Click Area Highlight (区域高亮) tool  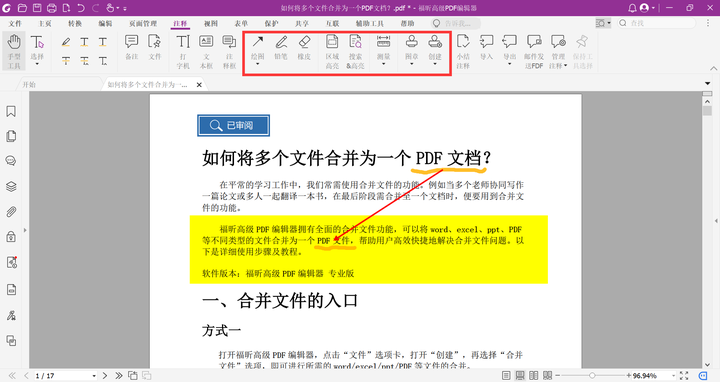tap(332, 51)
